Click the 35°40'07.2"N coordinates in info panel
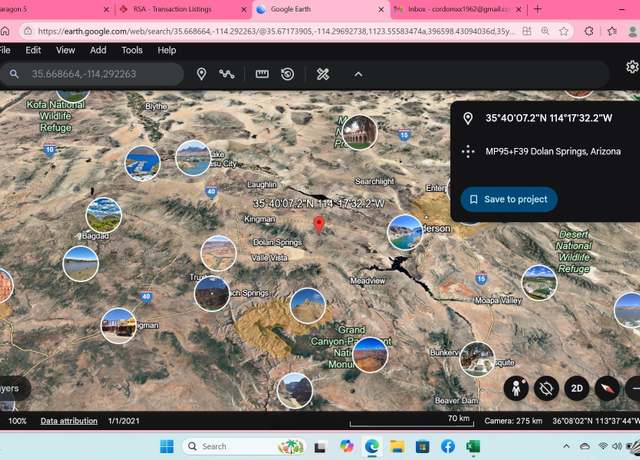This screenshot has width=640, height=460. pyautogui.click(x=549, y=118)
